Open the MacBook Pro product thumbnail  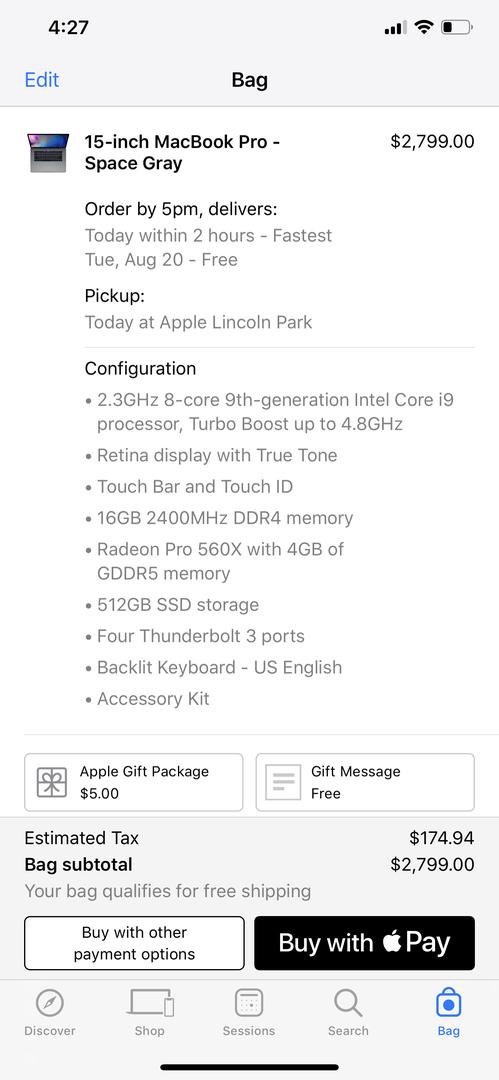[48, 153]
